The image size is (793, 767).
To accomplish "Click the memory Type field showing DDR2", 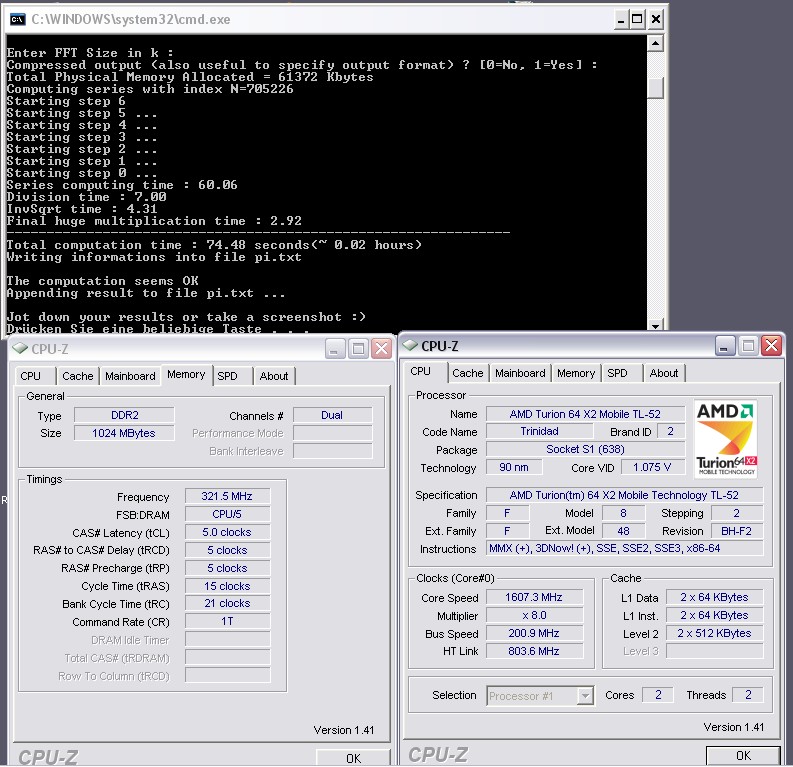I will click(x=124, y=415).
